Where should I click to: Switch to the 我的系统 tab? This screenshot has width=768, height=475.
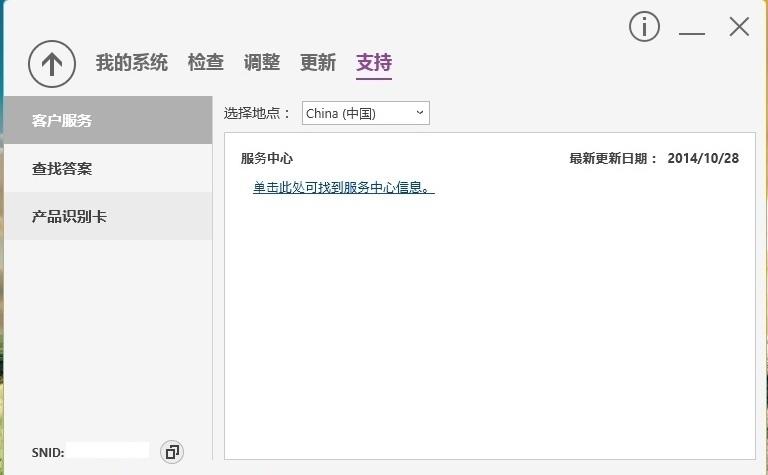tap(132, 62)
